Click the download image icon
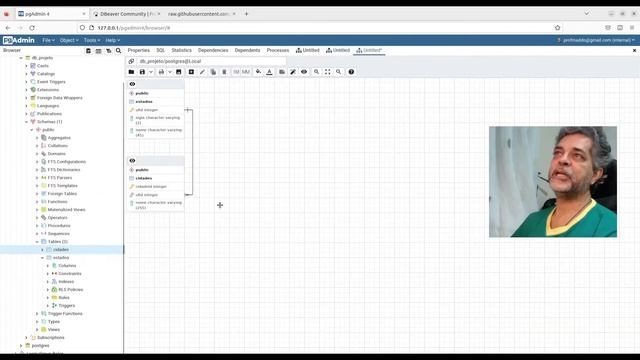This screenshot has width=640, height=360. coord(178,72)
